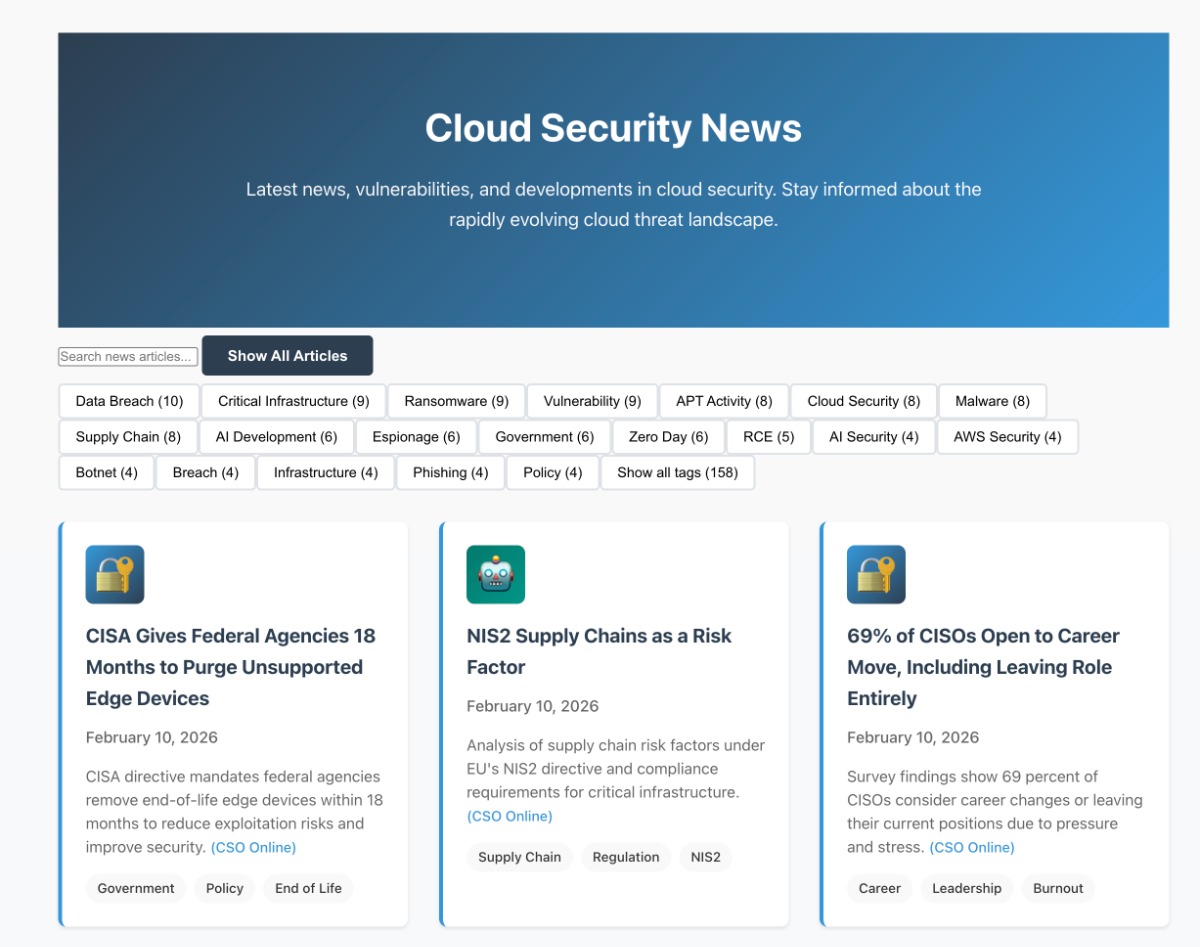Filter by Critical Infrastructure (9) tag
Screen dimensions: 1200x947
293,401
